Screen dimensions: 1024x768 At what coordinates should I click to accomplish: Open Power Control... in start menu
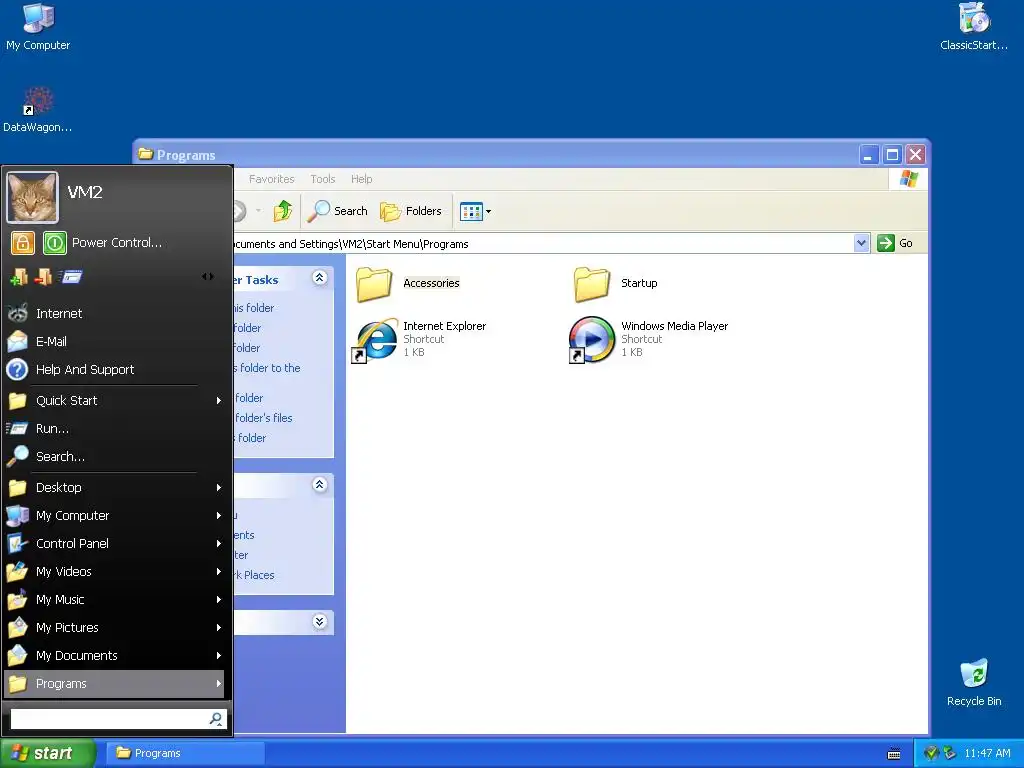[x=117, y=243]
